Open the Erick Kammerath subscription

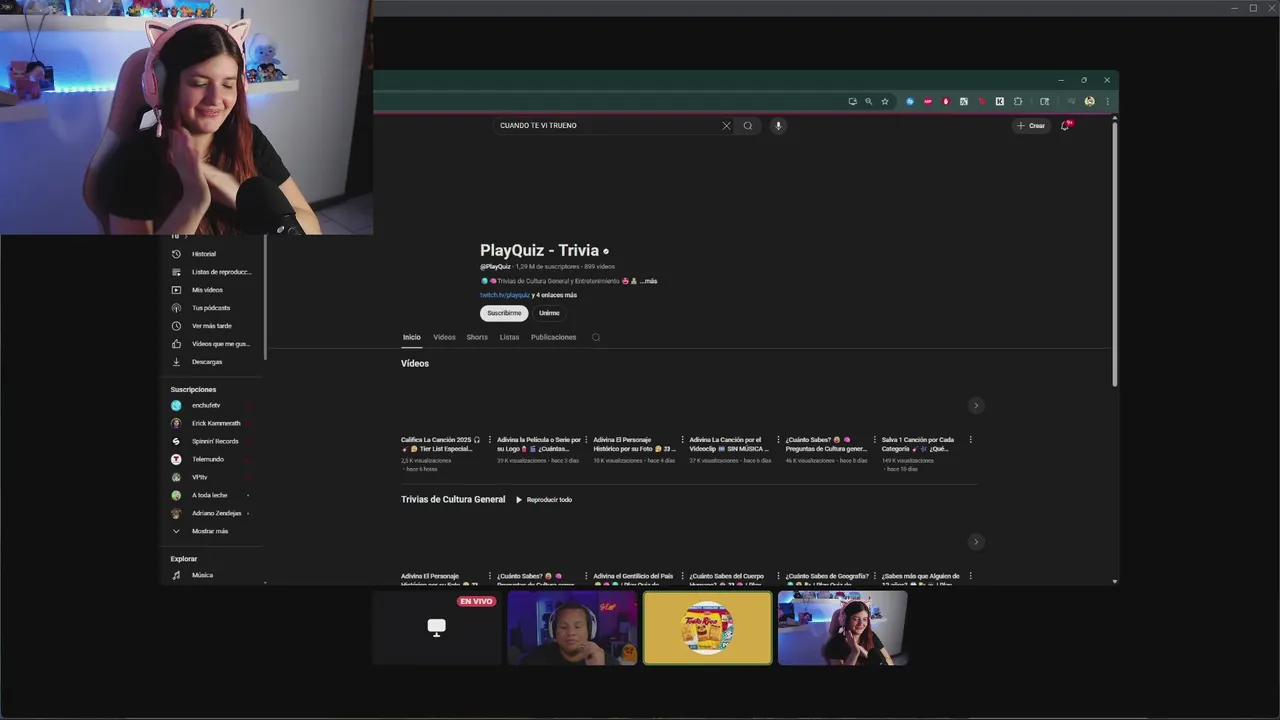pyautogui.click(x=212, y=423)
